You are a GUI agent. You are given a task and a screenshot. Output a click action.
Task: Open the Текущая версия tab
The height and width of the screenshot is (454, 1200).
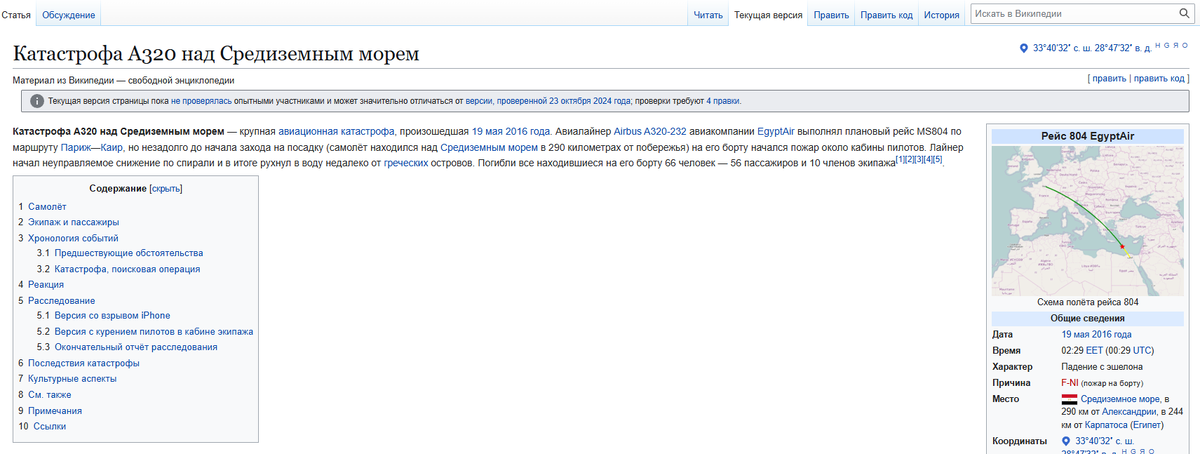767,15
